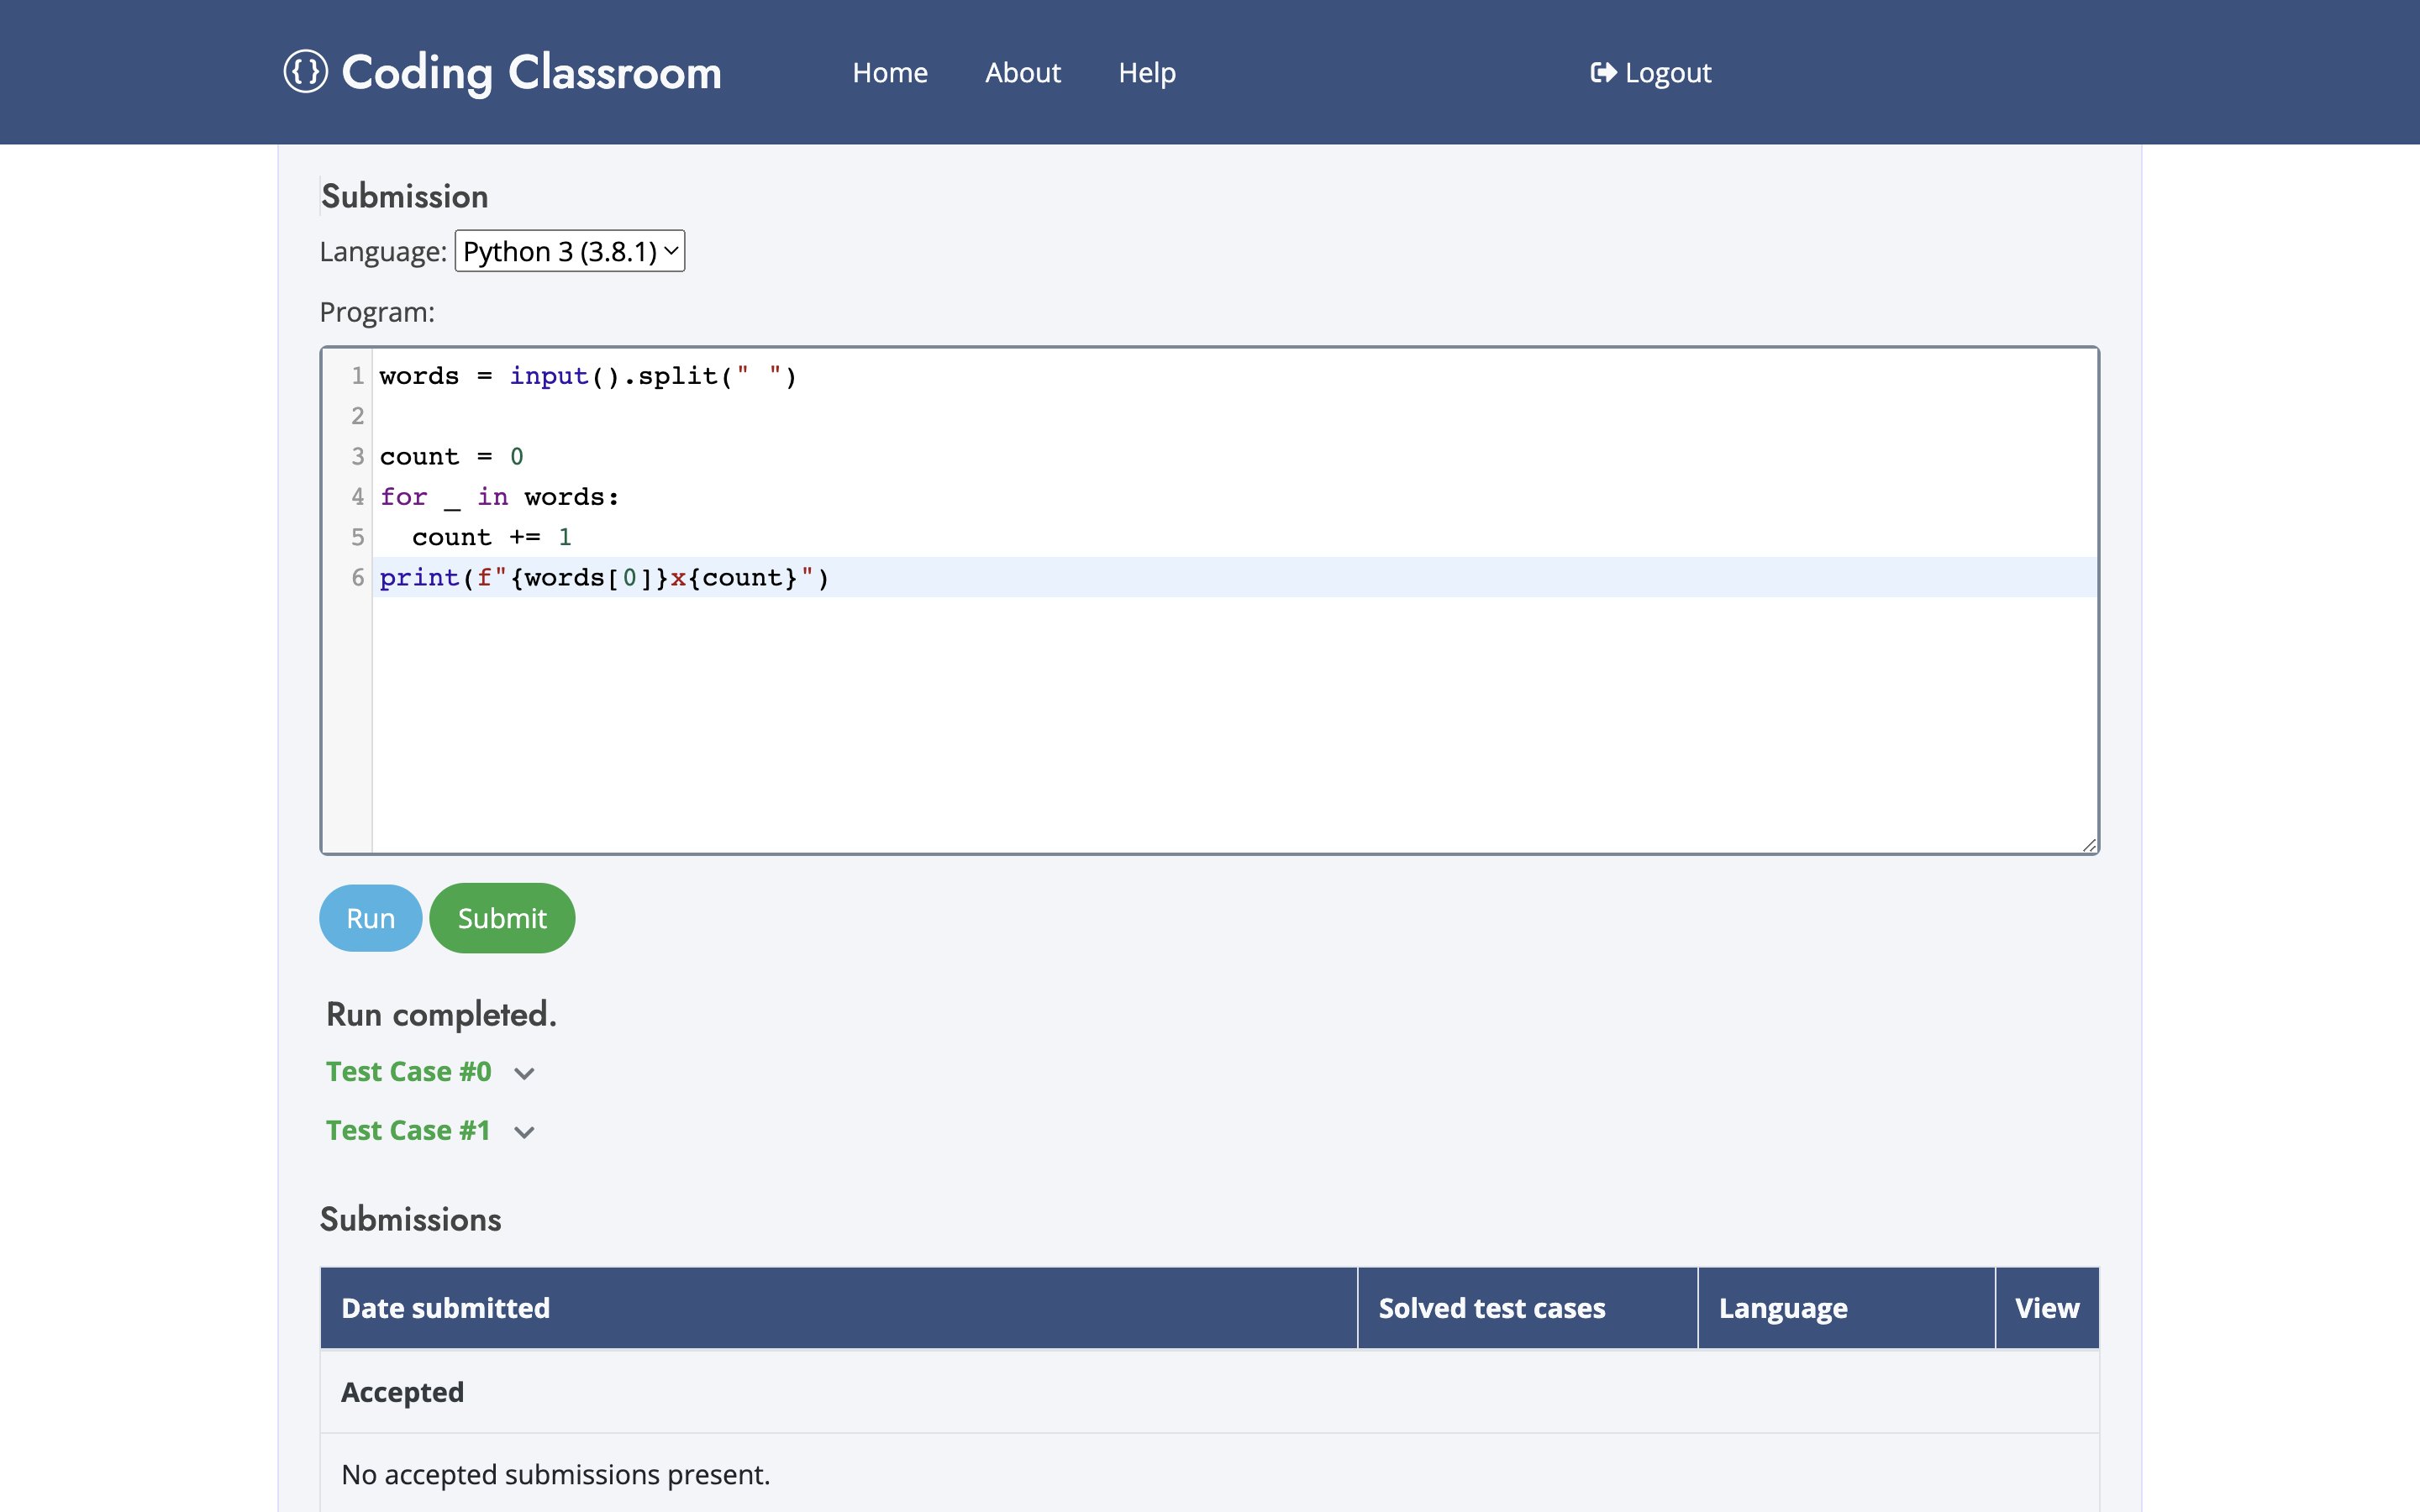Image resolution: width=2420 pixels, height=1512 pixels.
Task: Open the Help page
Action: point(1146,72)
